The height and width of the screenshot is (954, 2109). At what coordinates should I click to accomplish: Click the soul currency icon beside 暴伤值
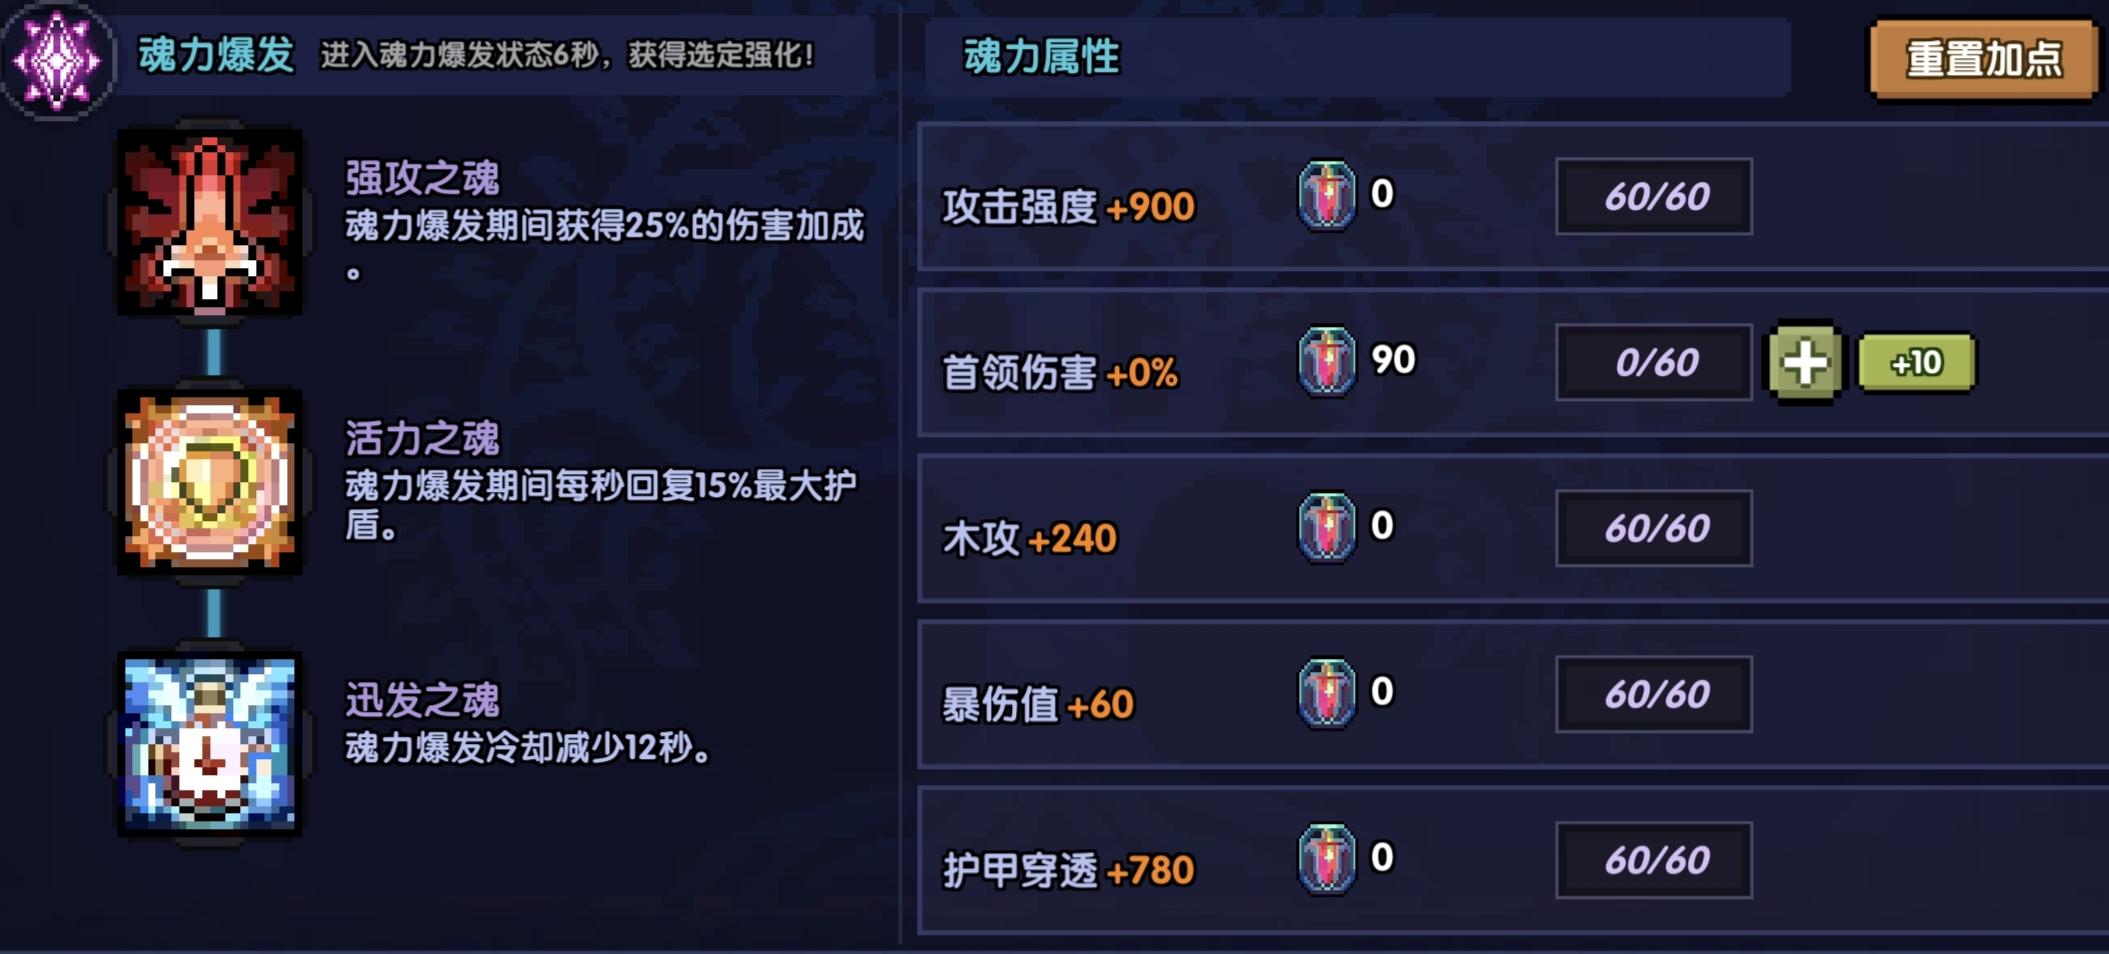click(x=1326, y=694)
